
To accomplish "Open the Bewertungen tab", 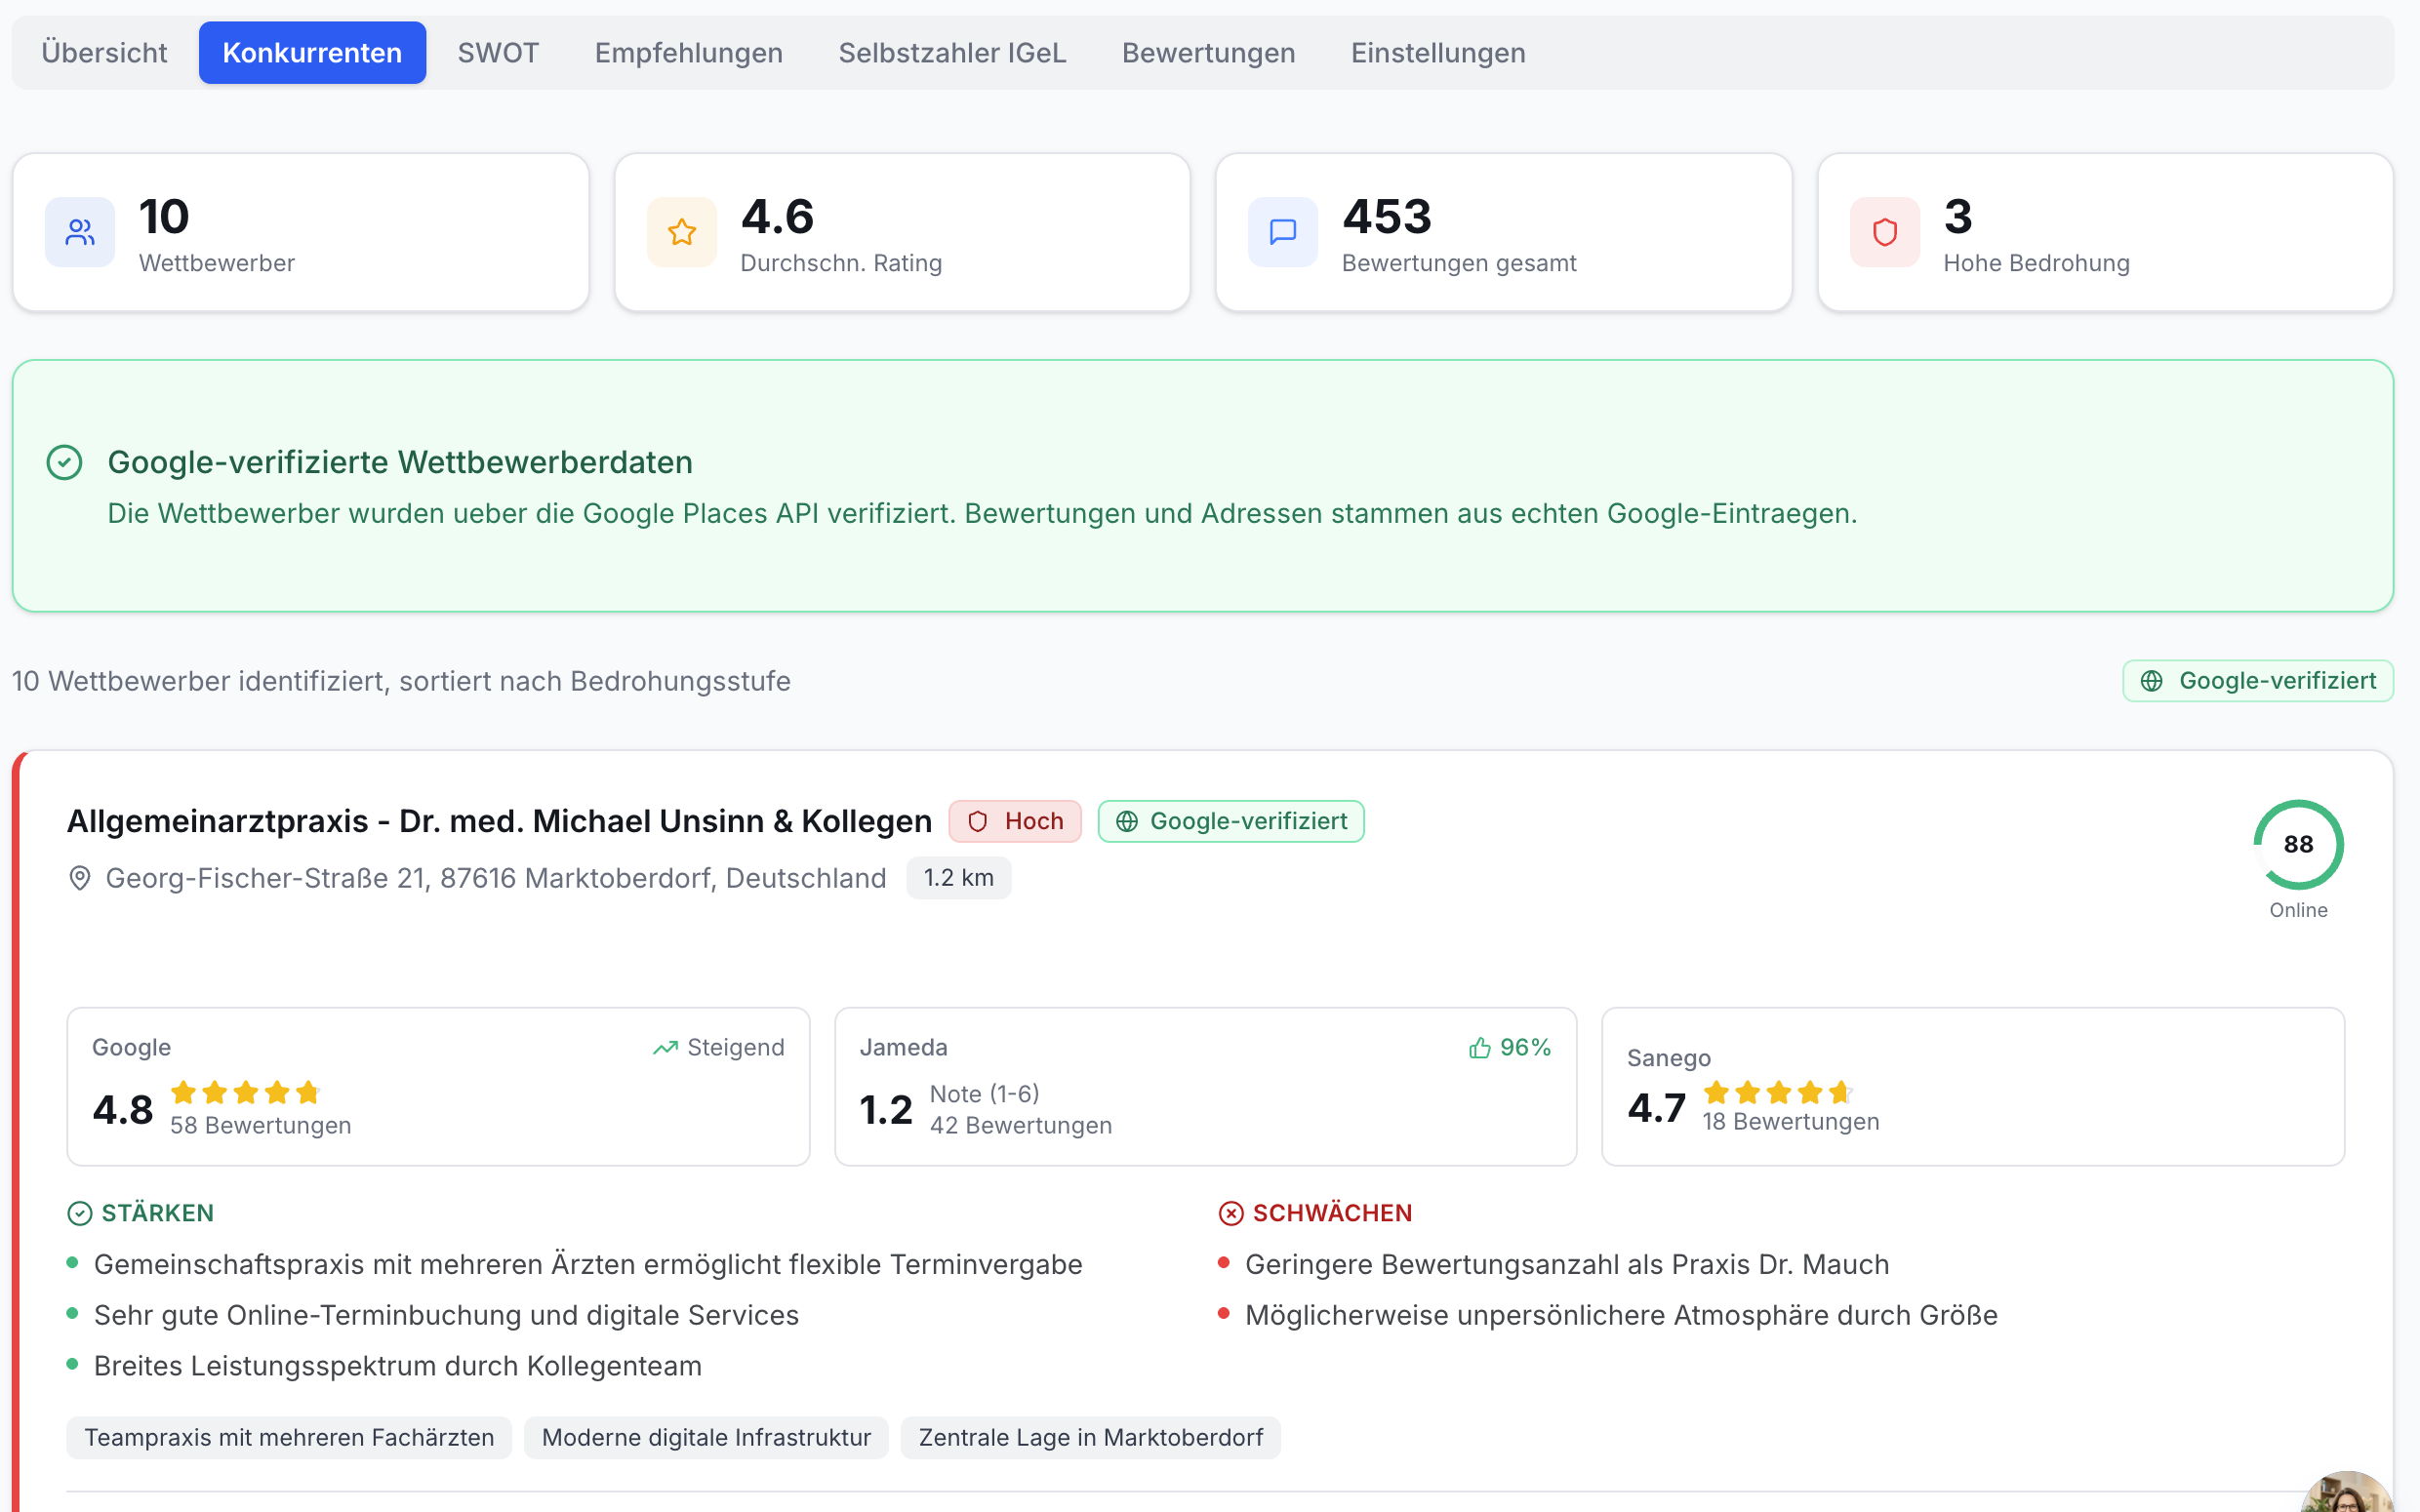I will (x=1208, y=53).
